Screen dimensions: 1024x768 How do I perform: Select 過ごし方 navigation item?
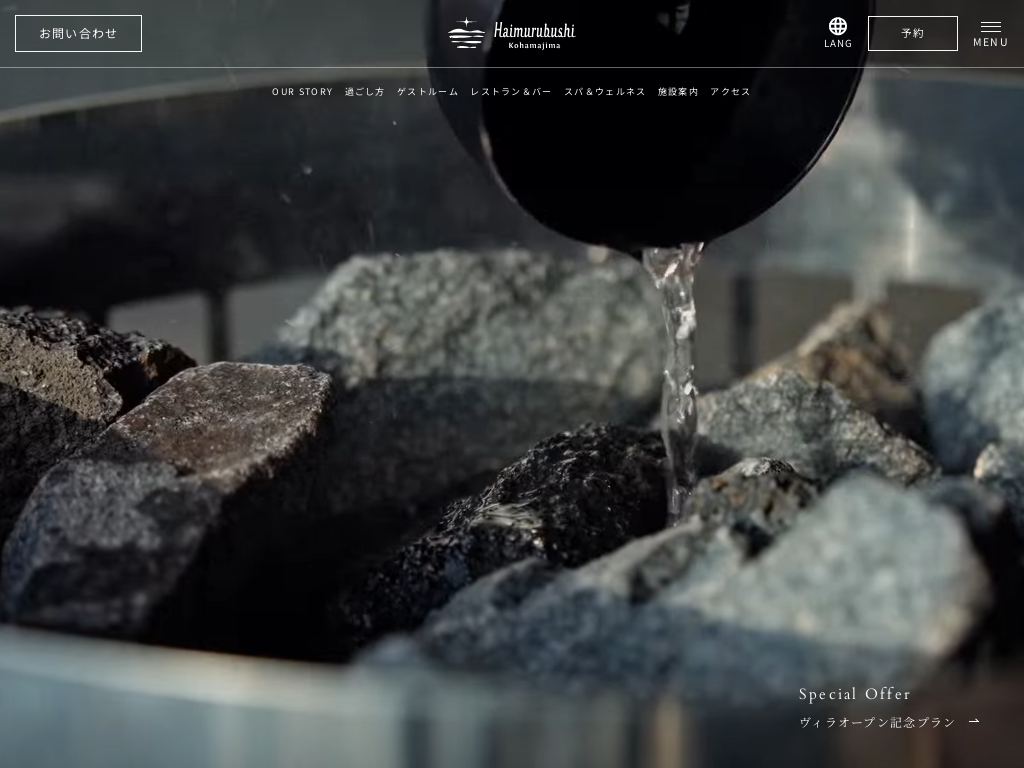(x=364, y=92)
